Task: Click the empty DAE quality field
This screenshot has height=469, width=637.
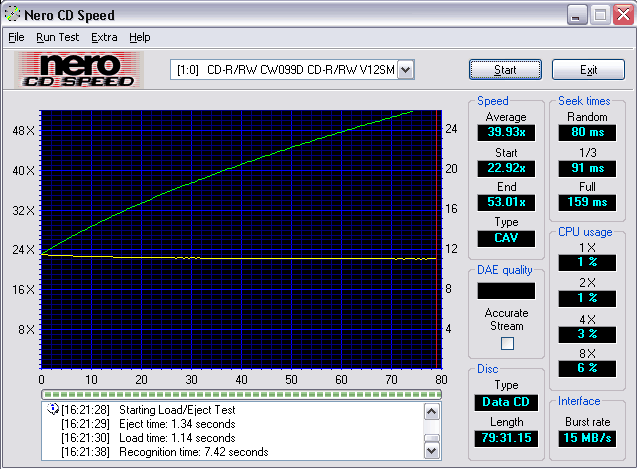Action: tap(506, 291)
